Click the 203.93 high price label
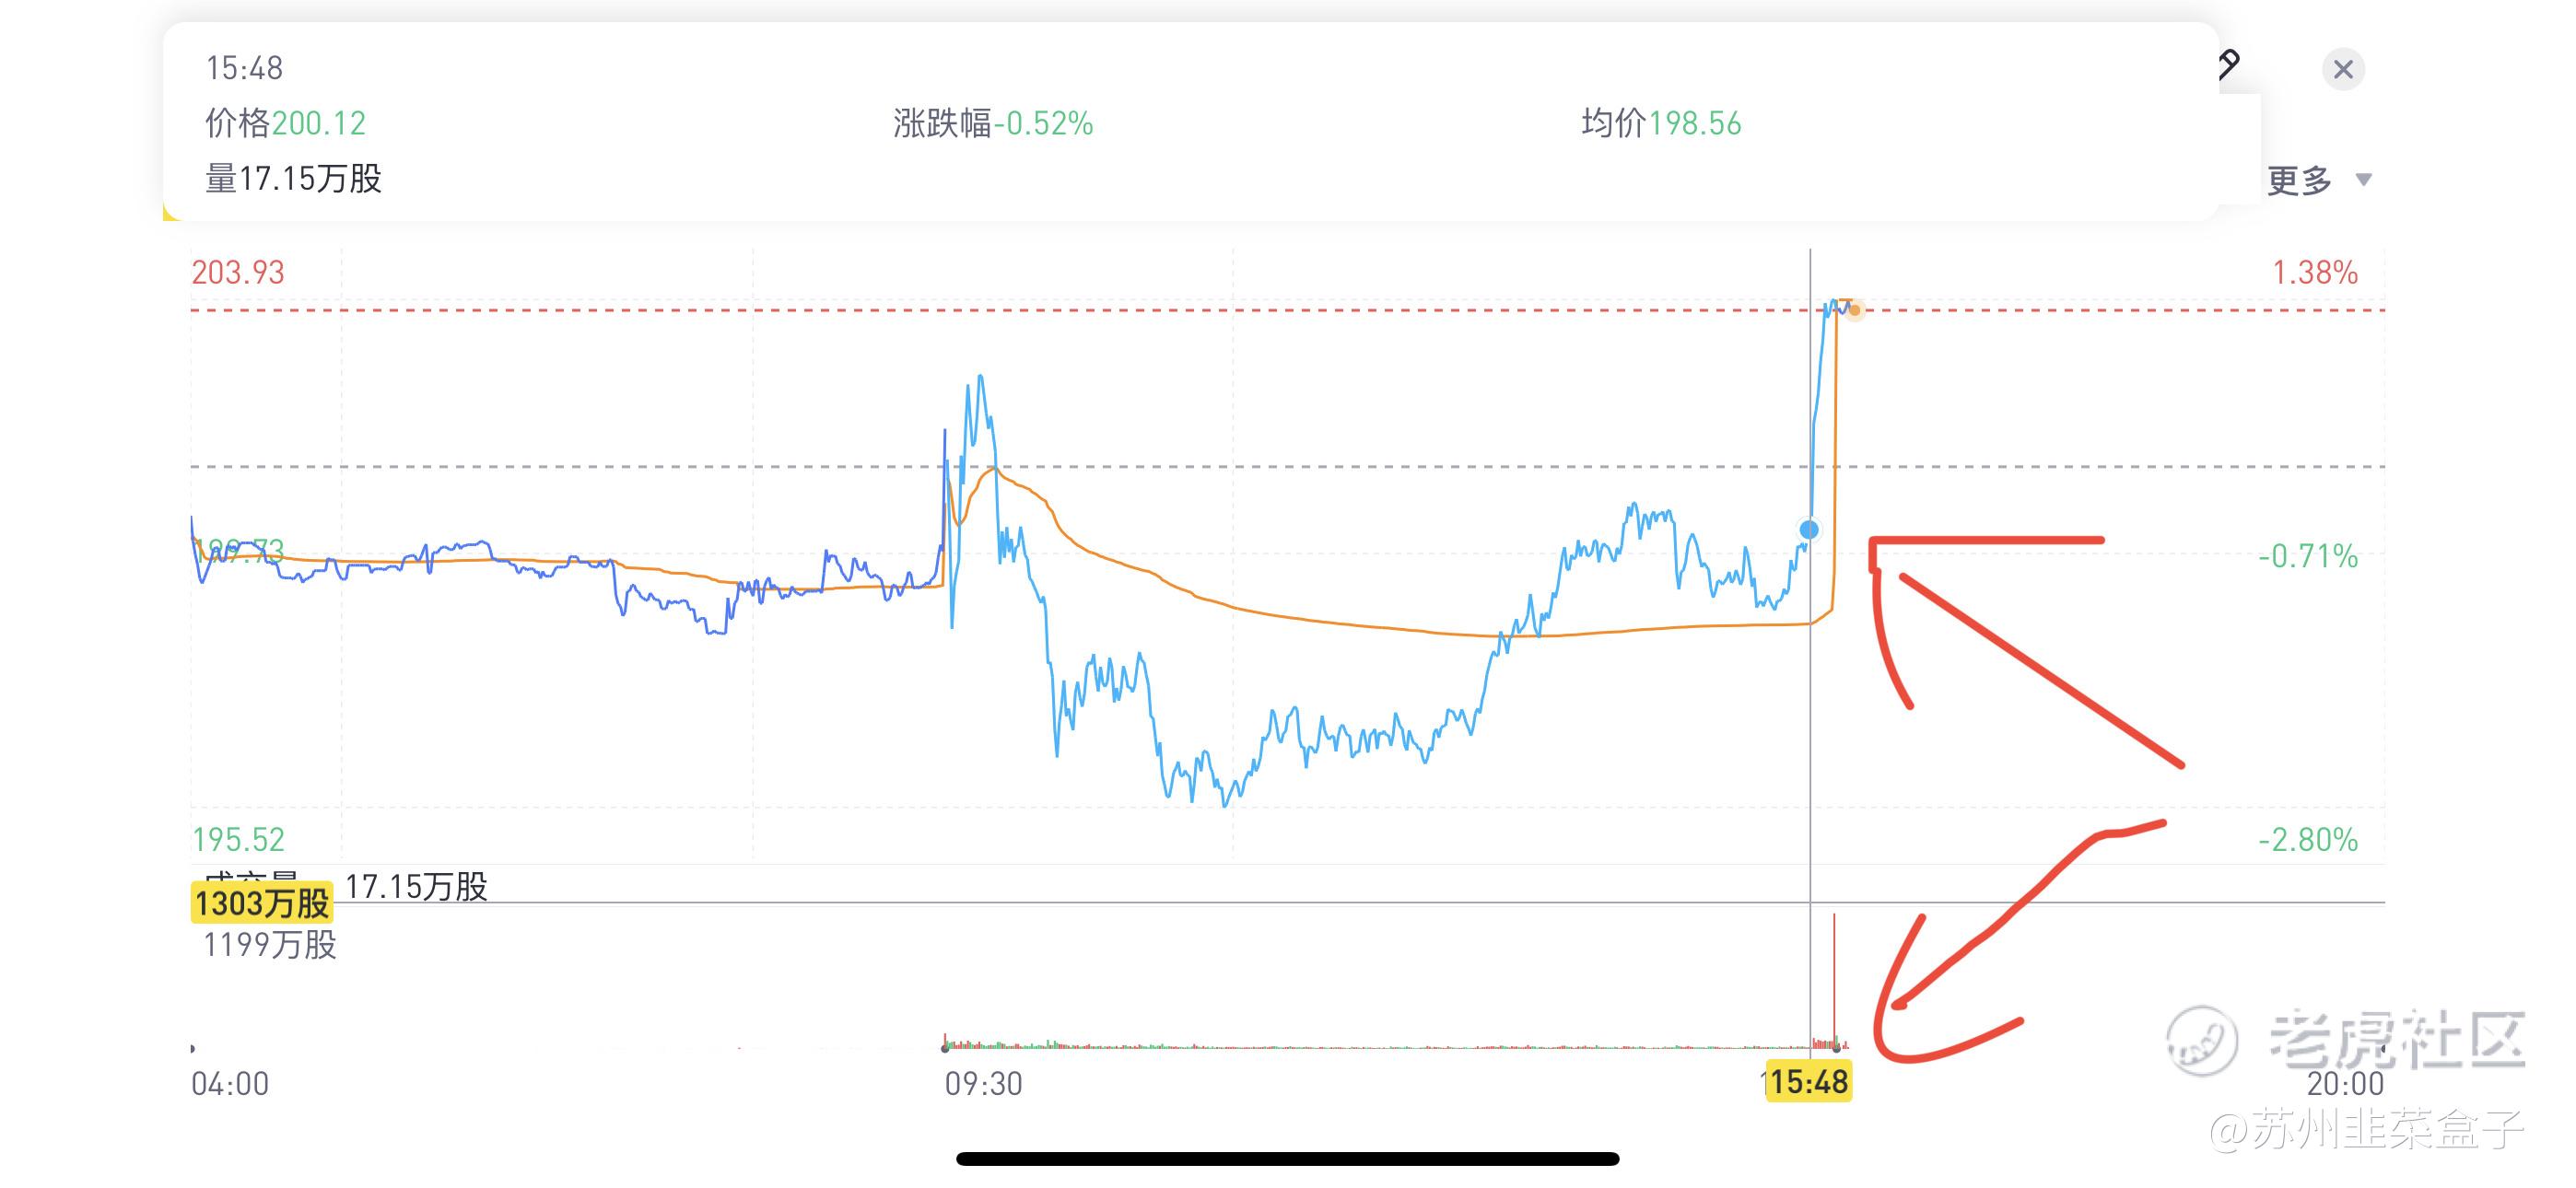The width and height of the screenshot is (2576, 1188). pyautogui.click(x=238, y=272)
